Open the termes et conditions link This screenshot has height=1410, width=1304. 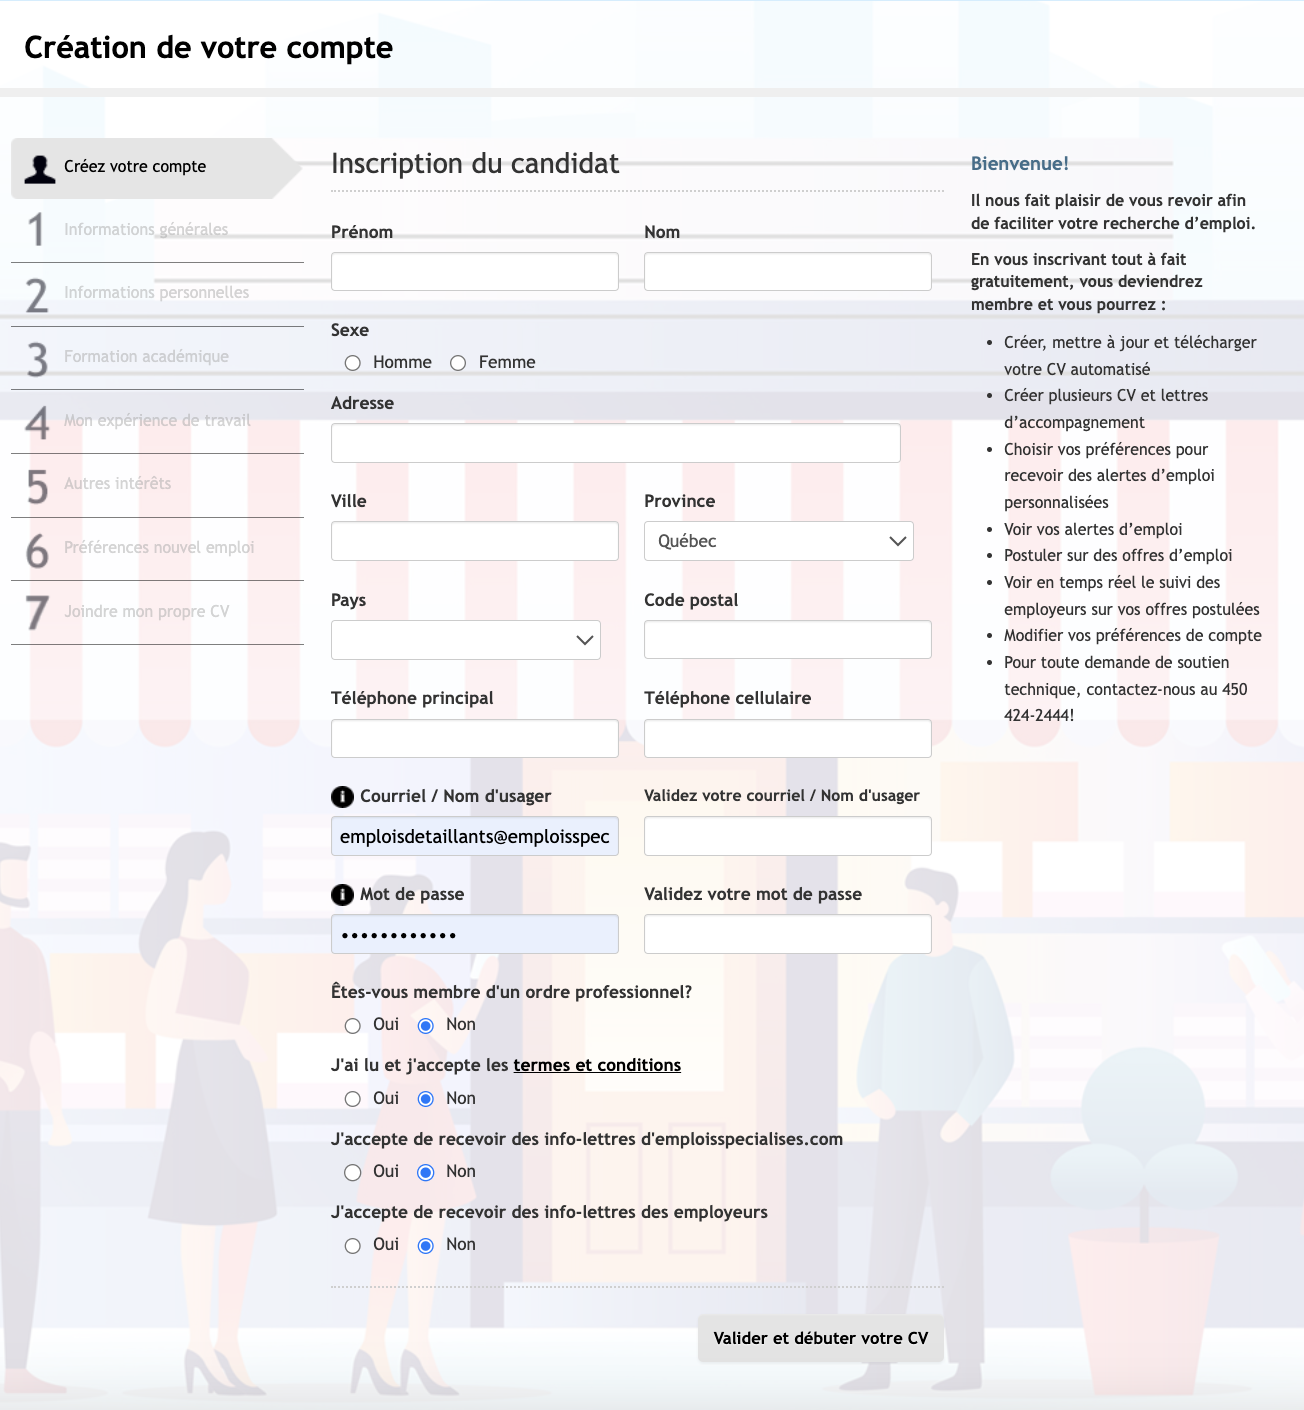tap(597, 1065)
